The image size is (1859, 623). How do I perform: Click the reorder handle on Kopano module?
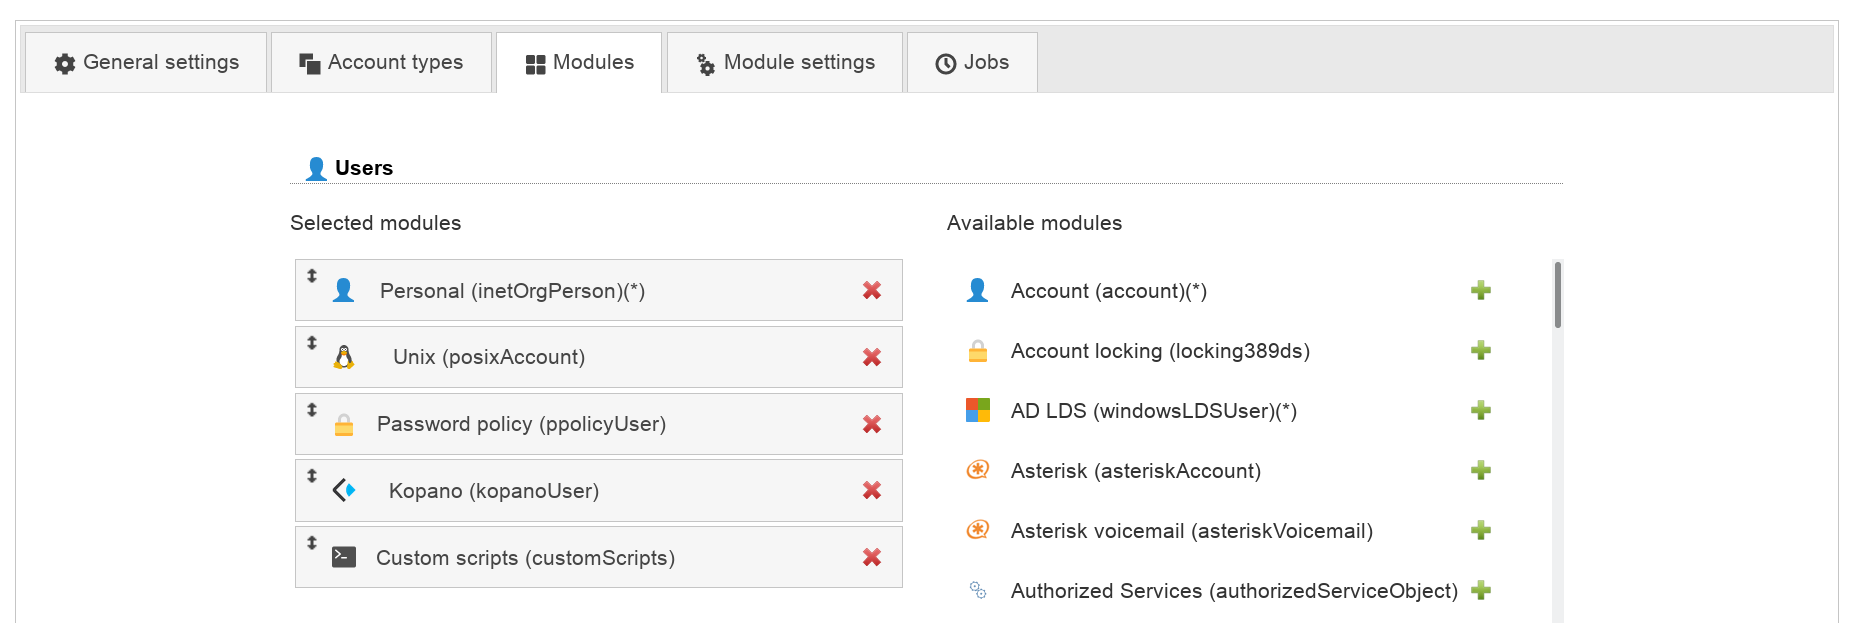click(x=312, y=476)
